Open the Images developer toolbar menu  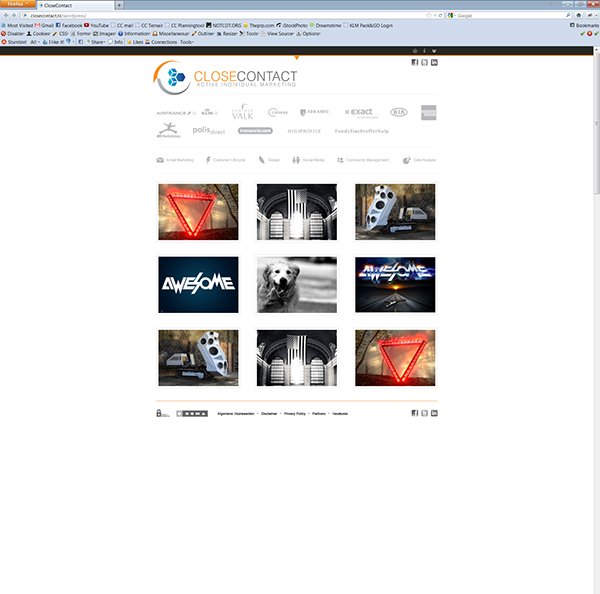[105, 34]
